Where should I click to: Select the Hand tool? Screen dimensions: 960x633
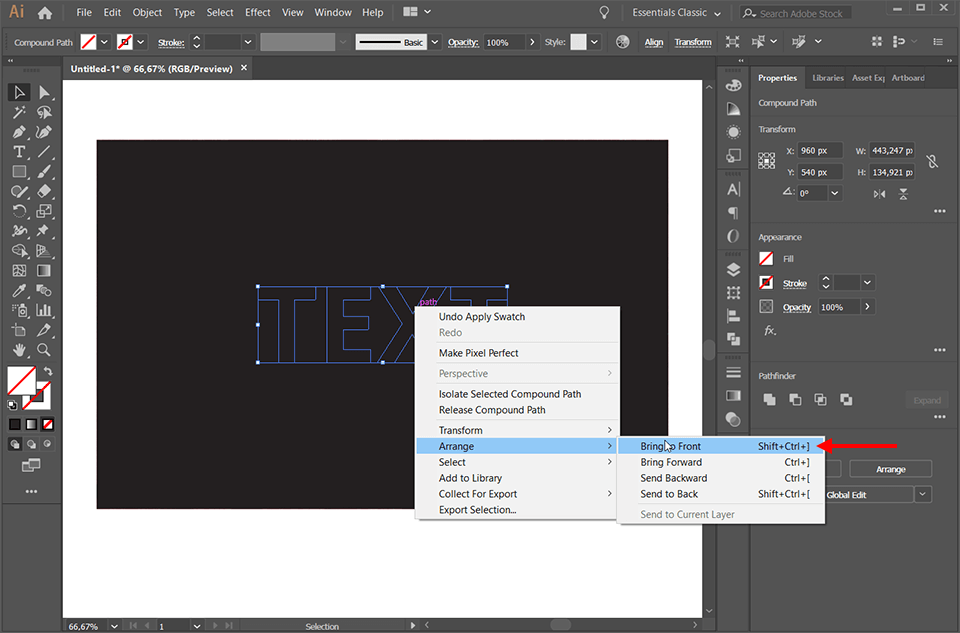[x=18, y=350]
